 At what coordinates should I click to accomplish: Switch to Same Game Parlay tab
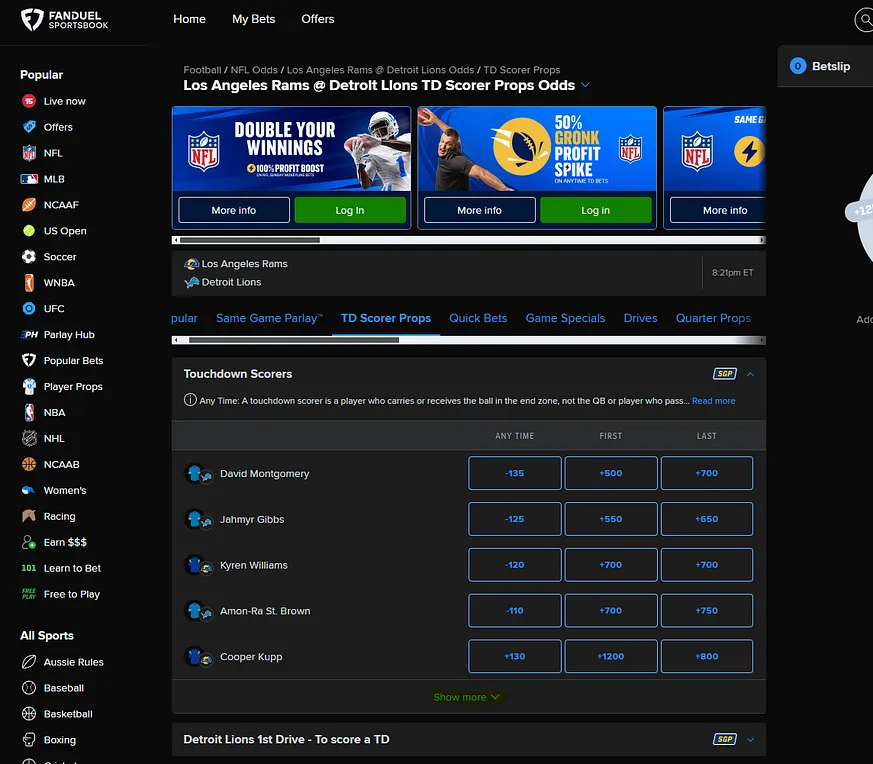(x=269, y=318)
